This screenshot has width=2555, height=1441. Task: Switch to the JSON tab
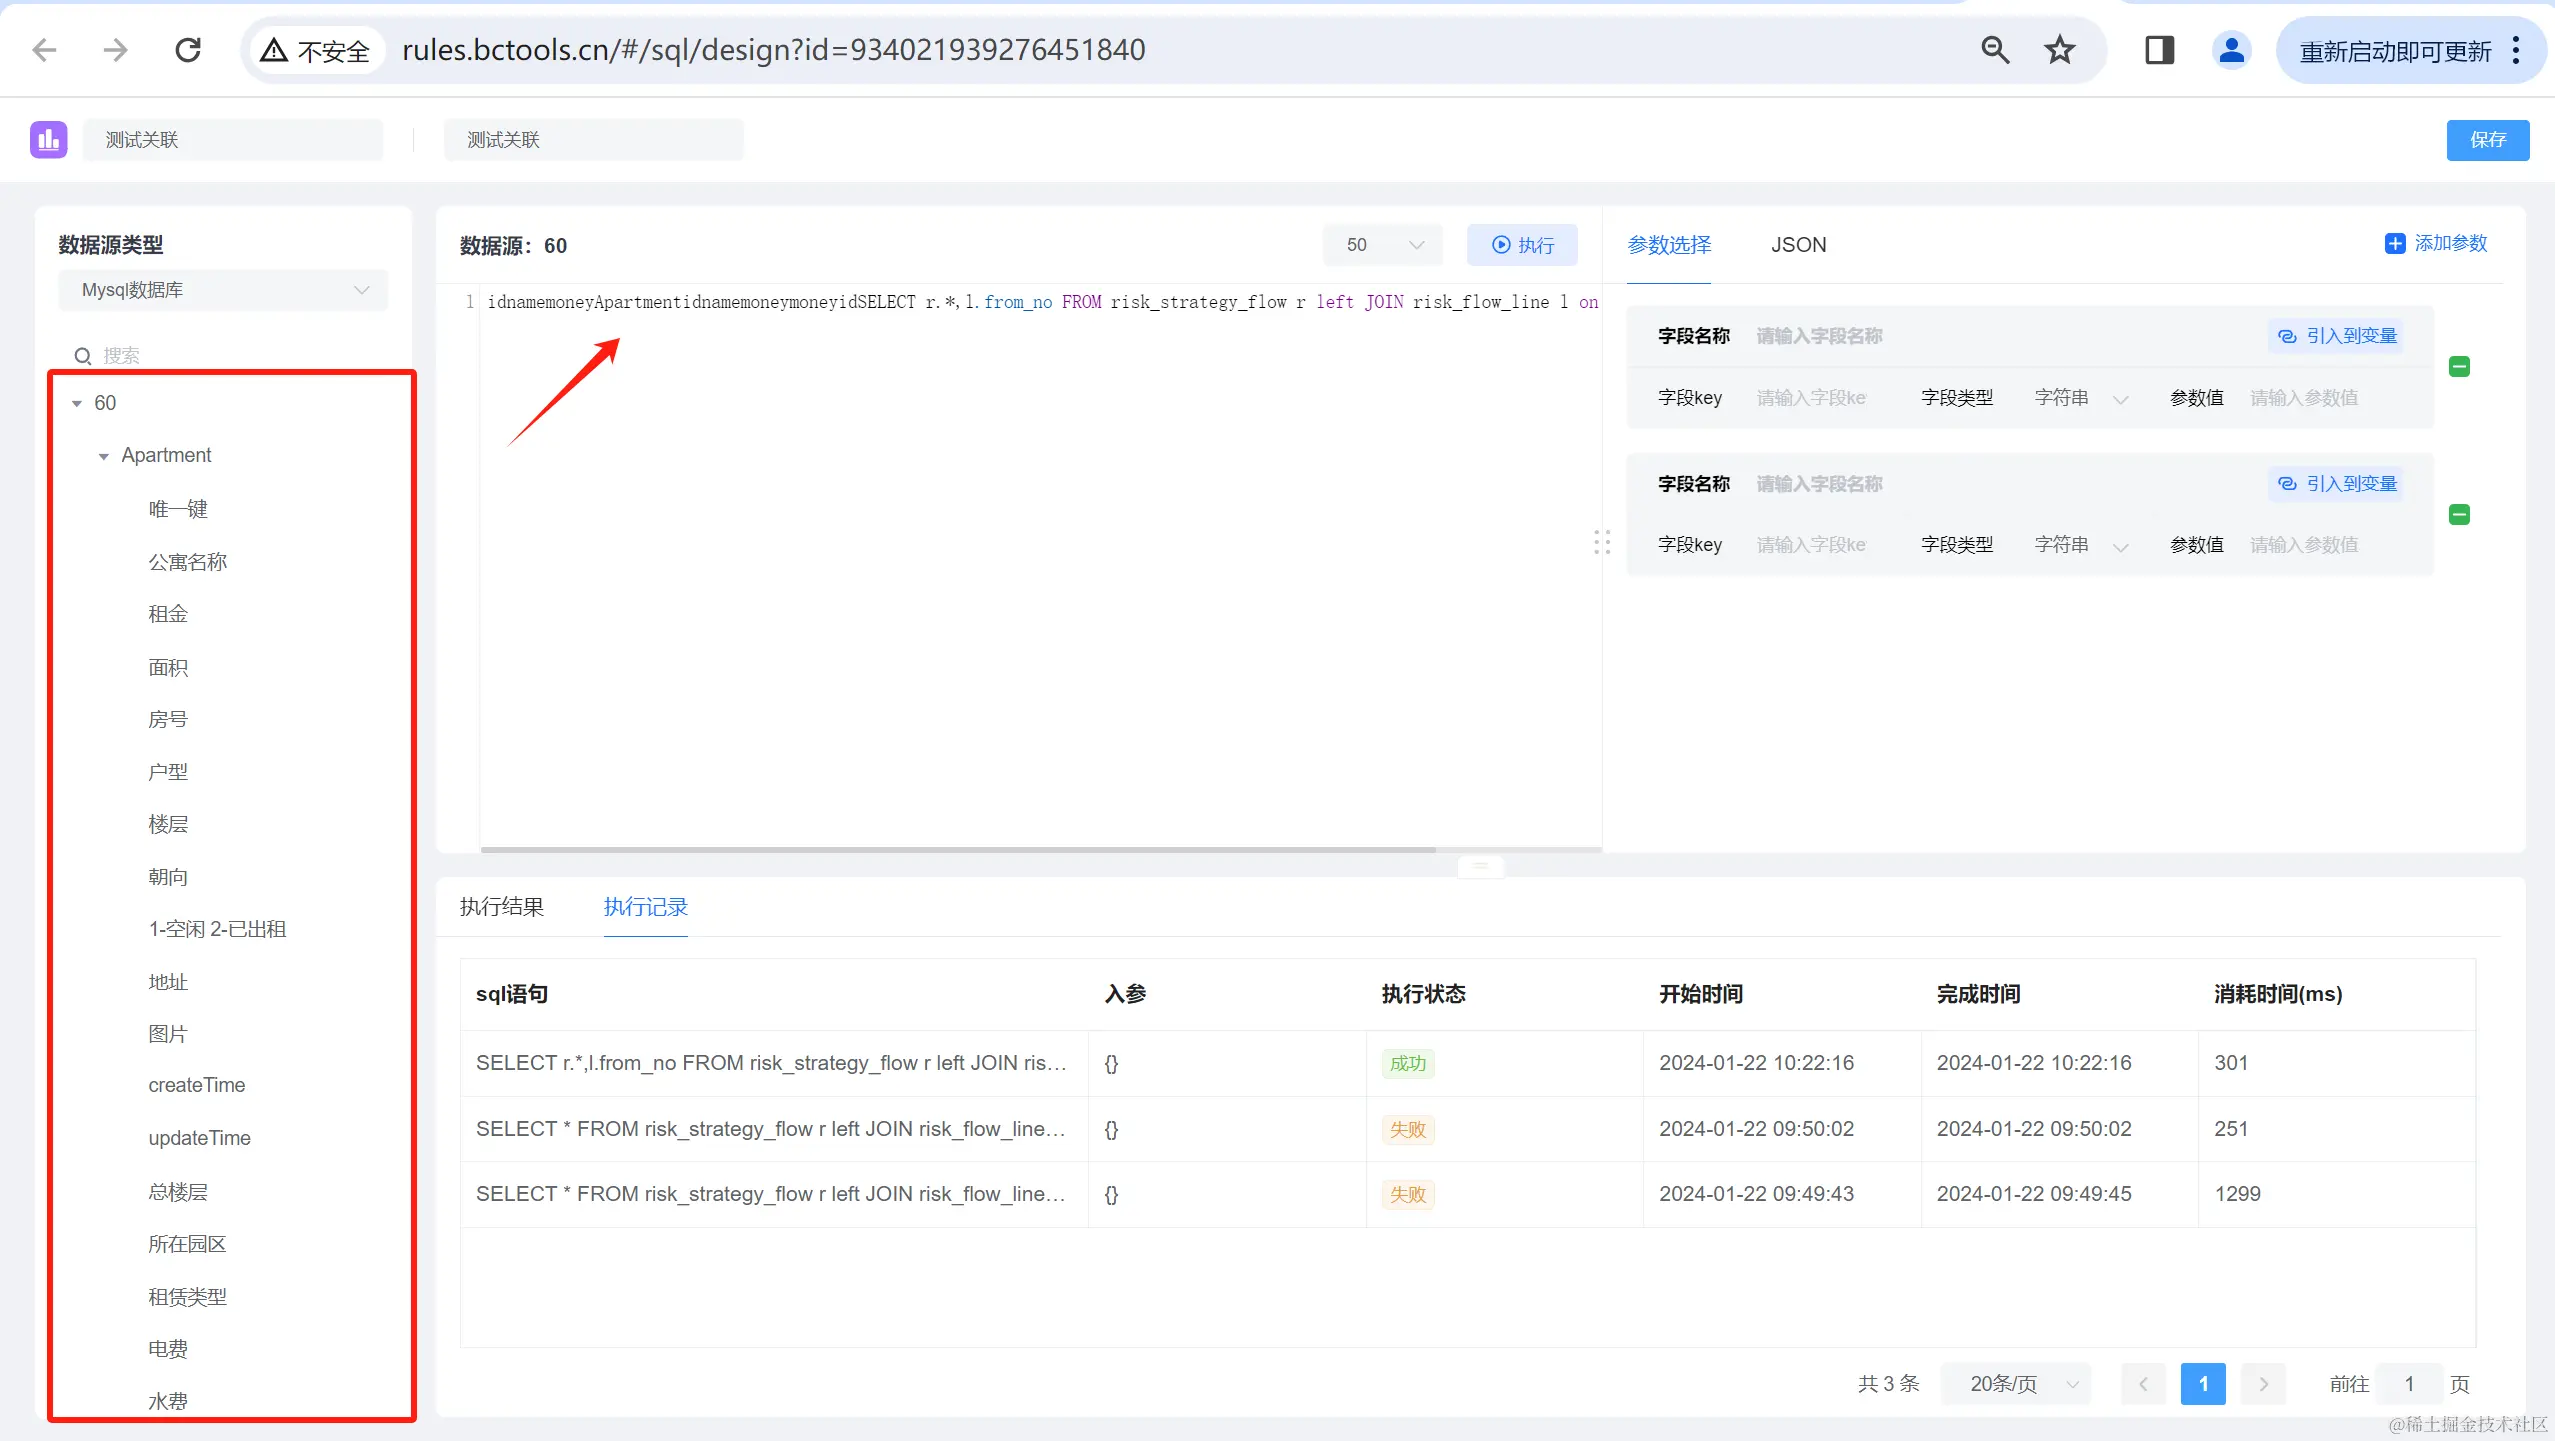click(1798, 245)
